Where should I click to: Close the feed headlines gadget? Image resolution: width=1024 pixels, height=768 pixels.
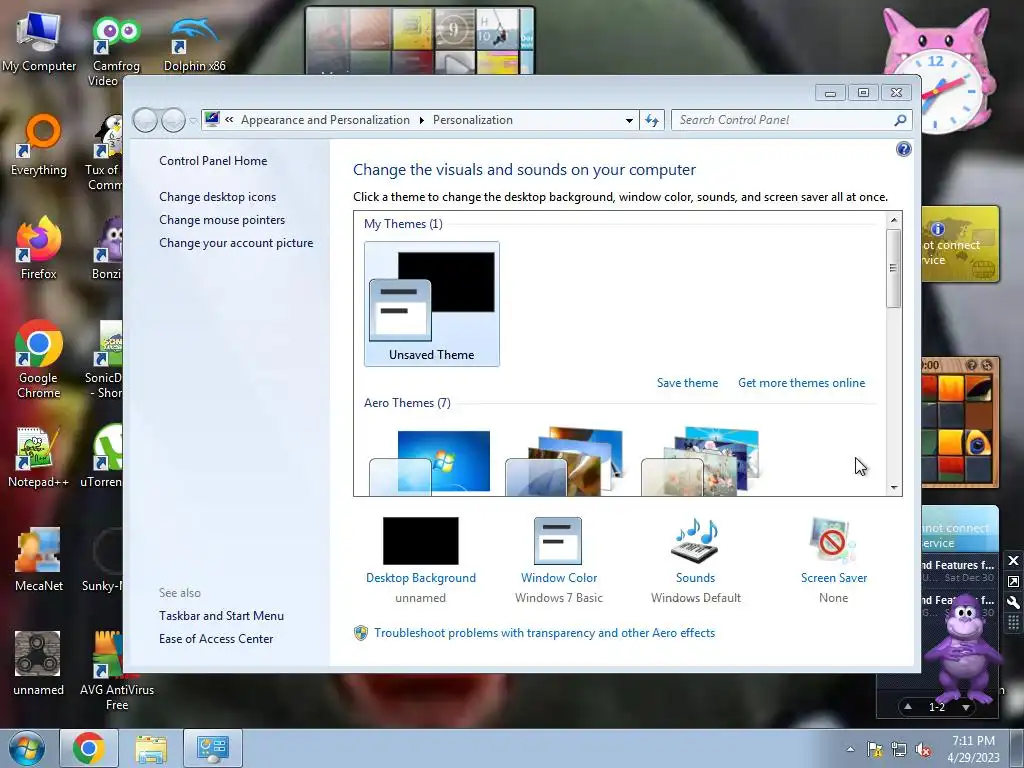(1013, 560)
